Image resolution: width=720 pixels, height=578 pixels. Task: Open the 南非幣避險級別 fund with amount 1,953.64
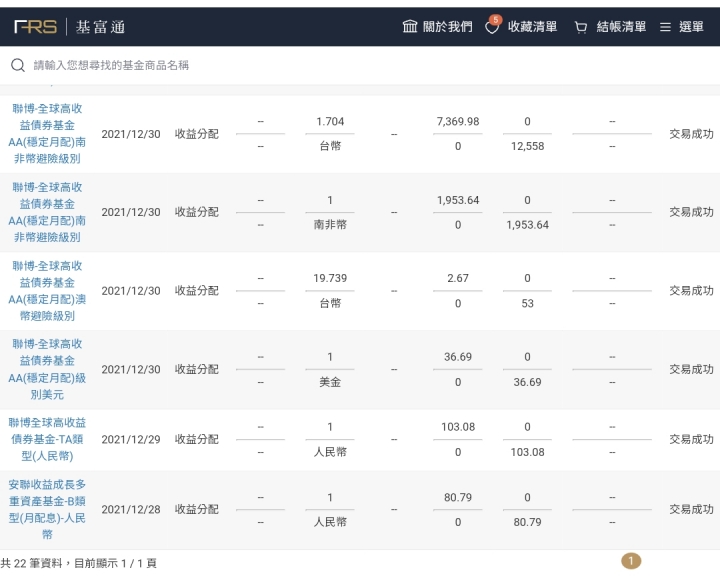tap(47, 212)
